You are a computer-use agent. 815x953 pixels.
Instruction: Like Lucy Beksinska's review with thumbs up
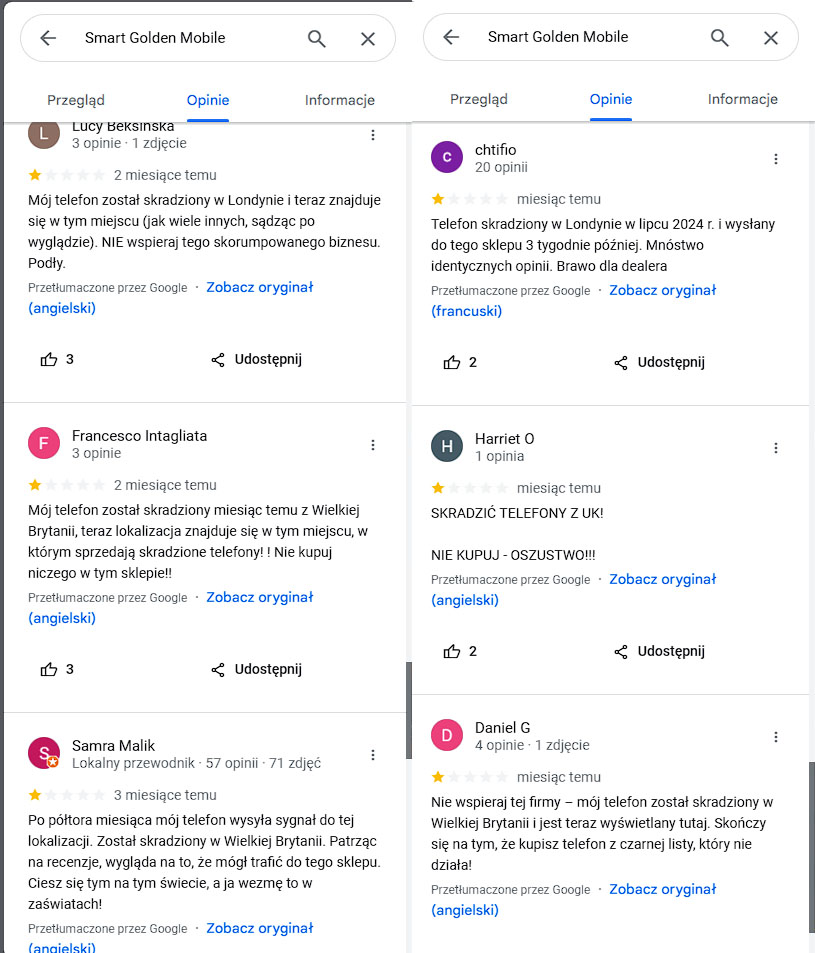tap(49, 359)
